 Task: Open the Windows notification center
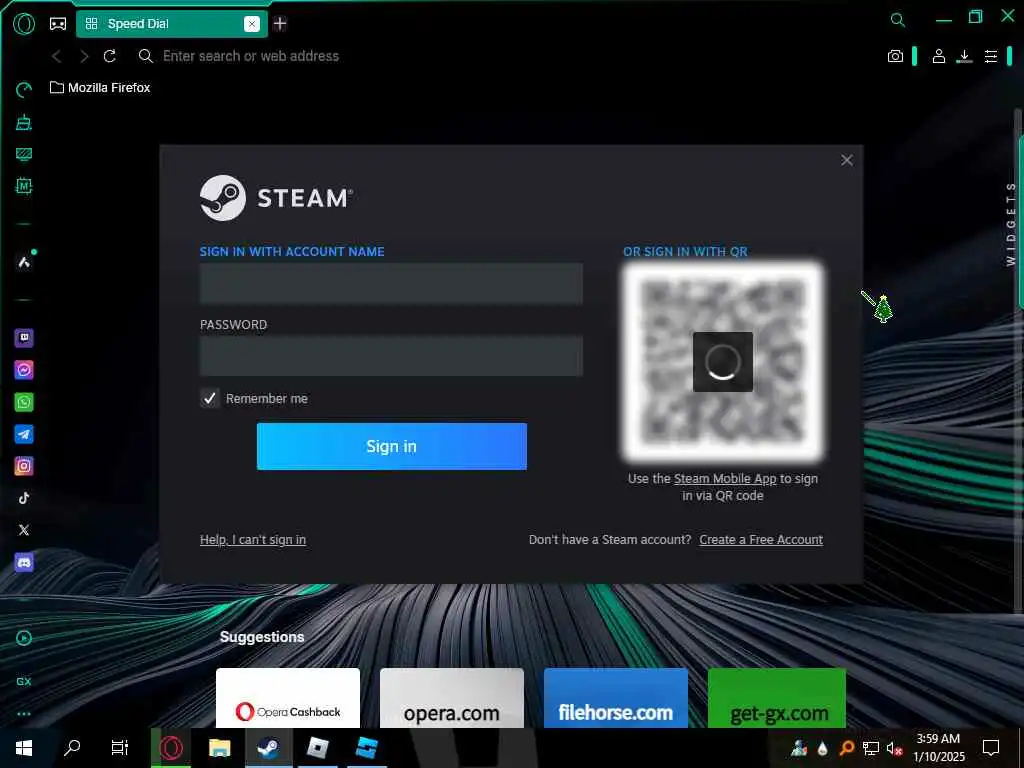pos(991,748)
